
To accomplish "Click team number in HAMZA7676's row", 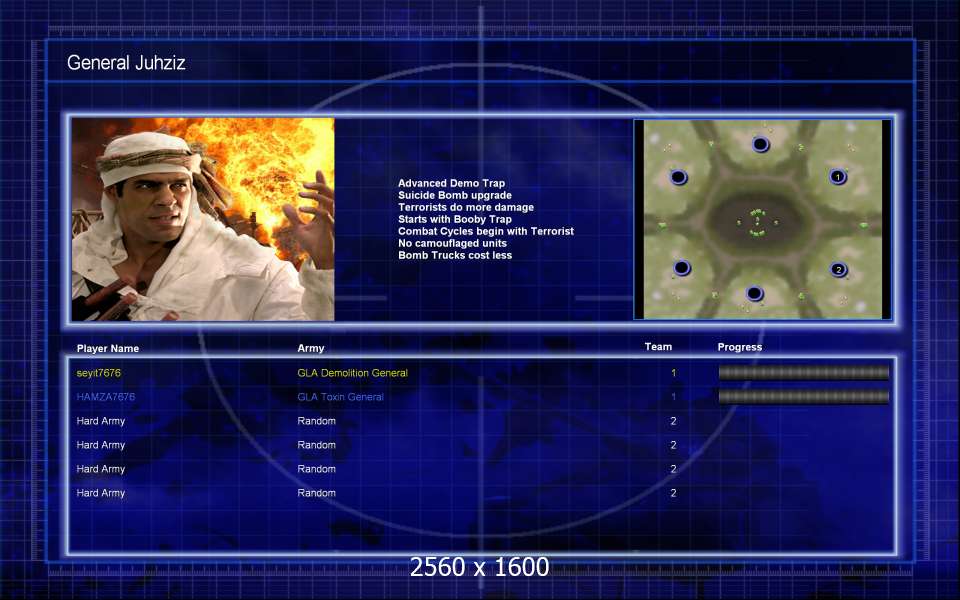I will click(673, 397).
